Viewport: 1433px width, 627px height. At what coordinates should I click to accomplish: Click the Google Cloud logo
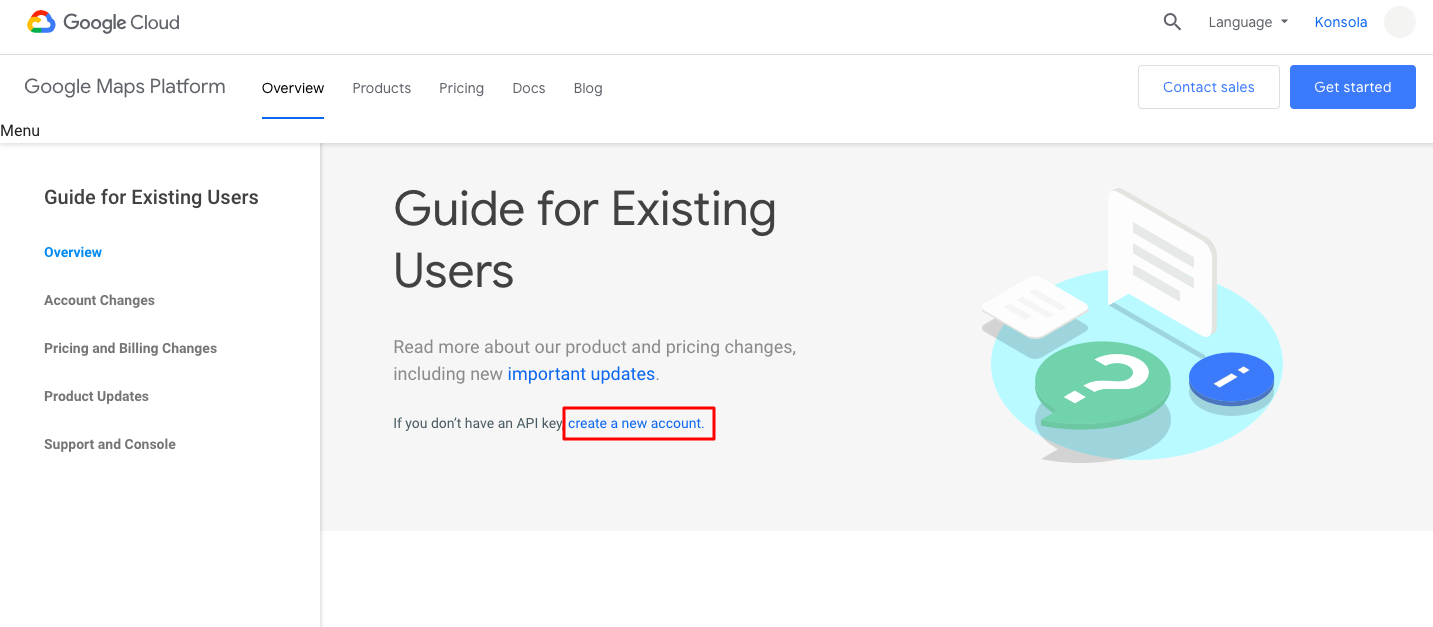point(104,22)
